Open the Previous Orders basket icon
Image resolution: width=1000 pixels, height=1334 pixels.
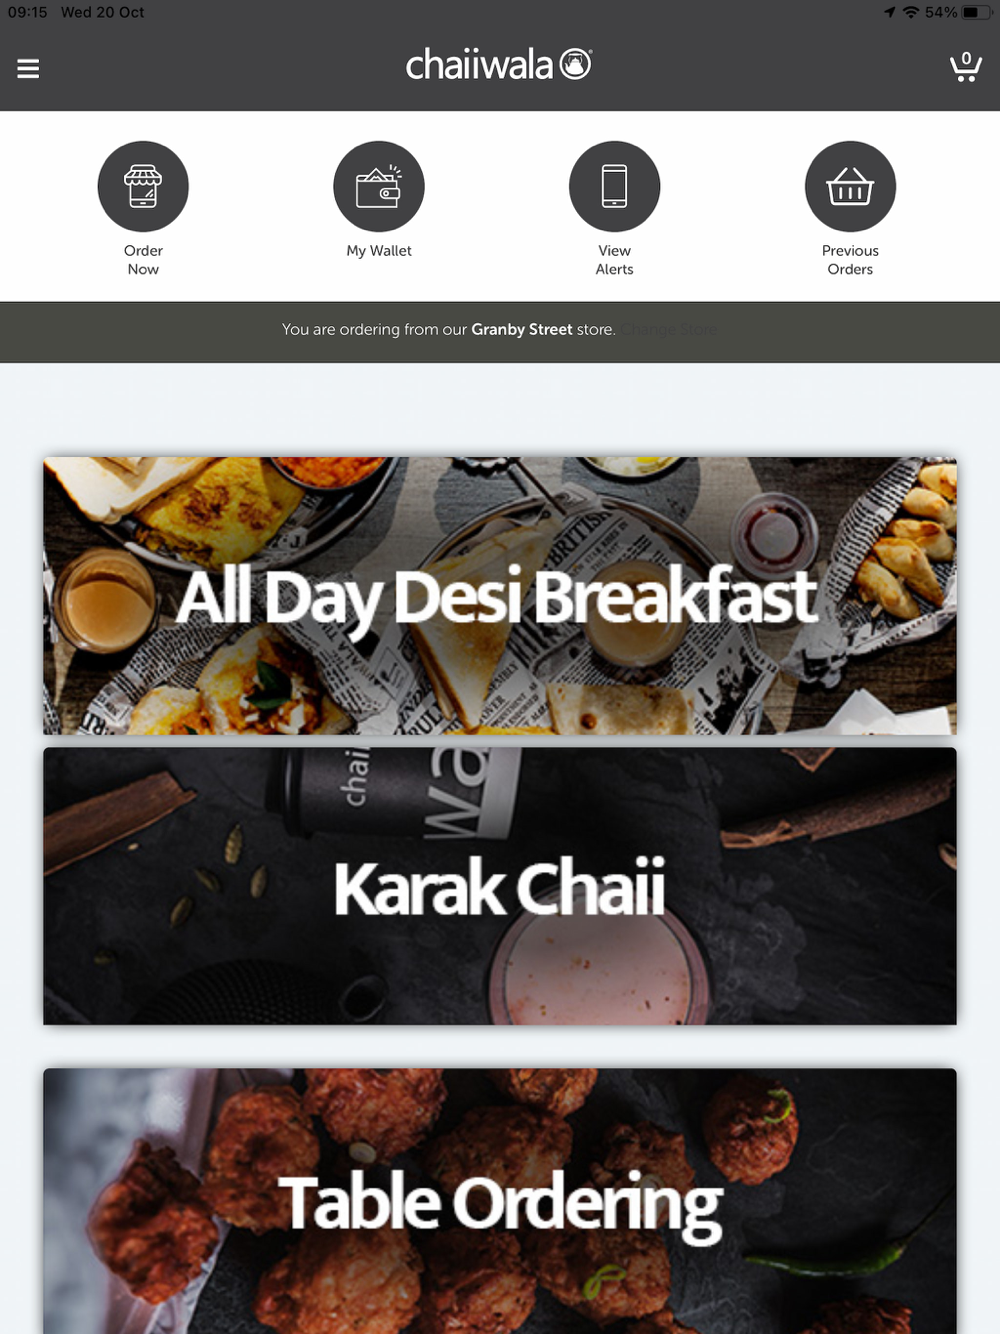click(x=850, y=187)
